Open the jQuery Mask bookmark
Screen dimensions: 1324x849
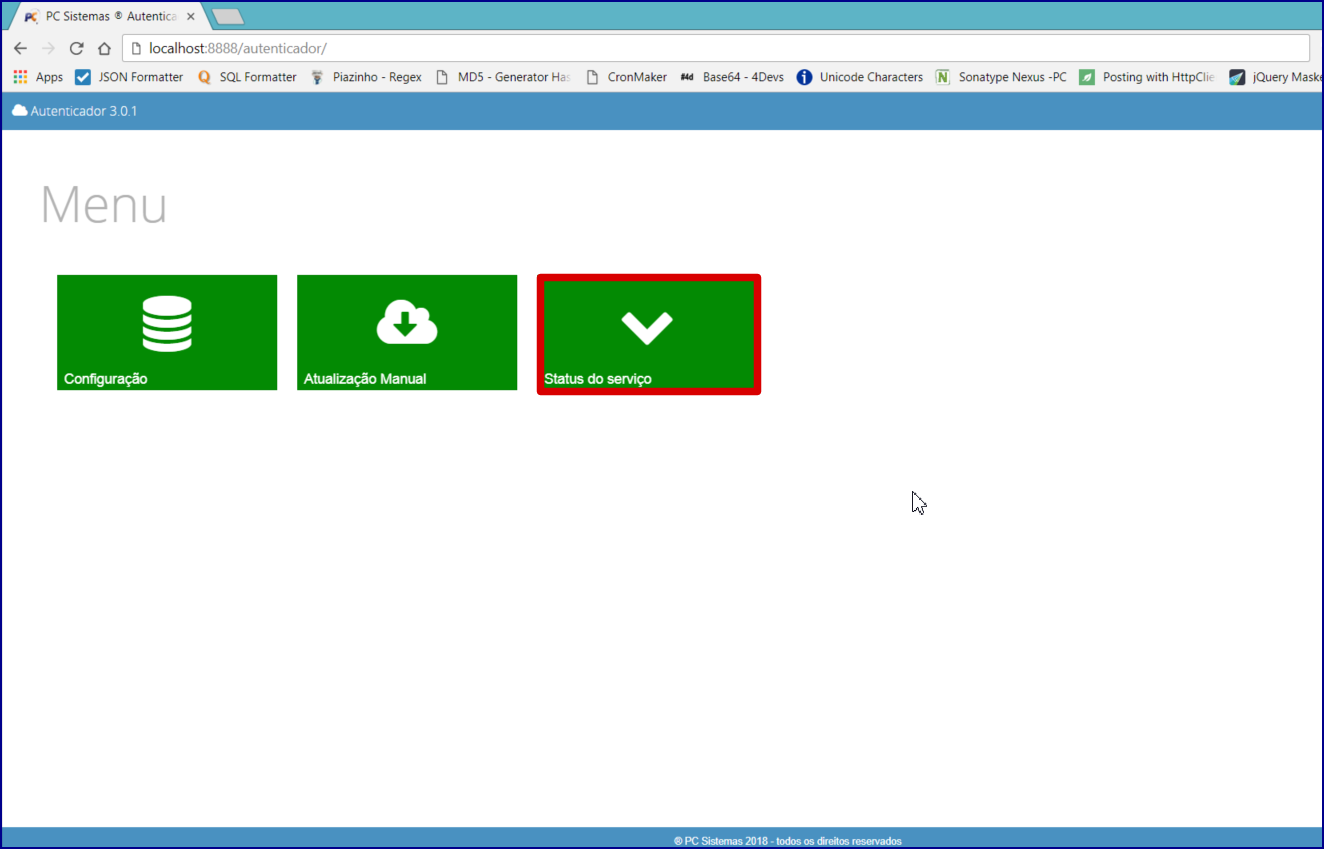(1276, 77)
